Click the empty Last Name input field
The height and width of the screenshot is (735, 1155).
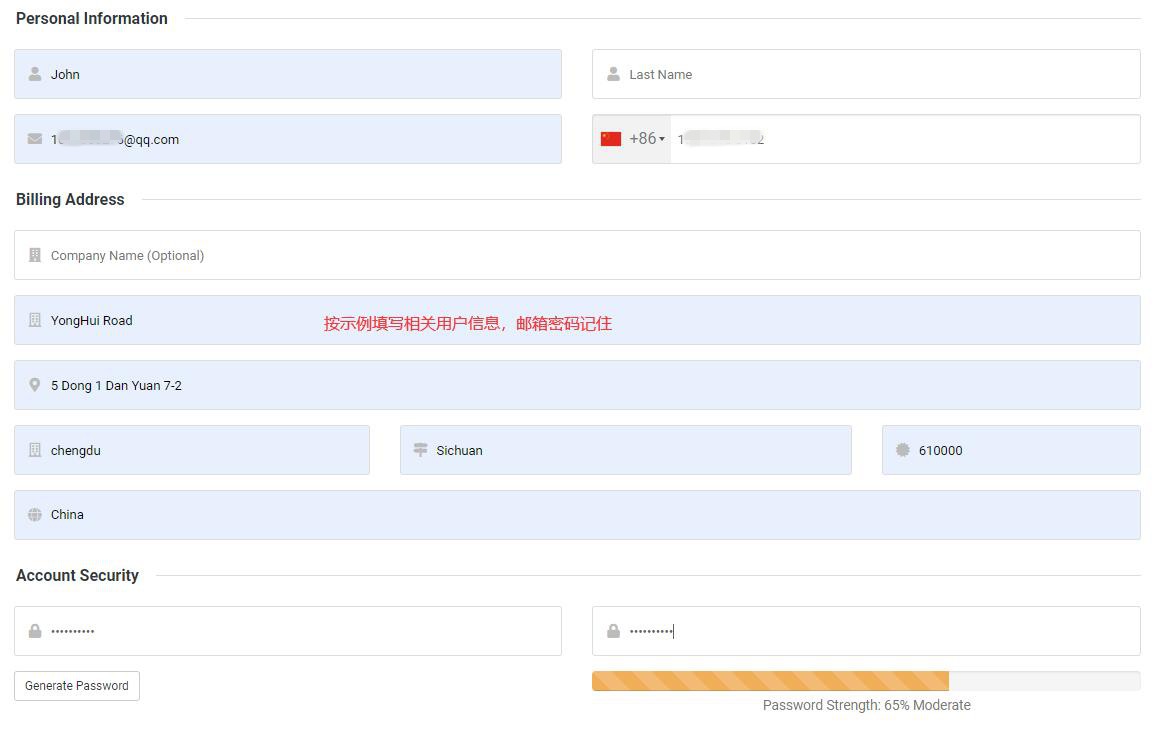point(866,73)
